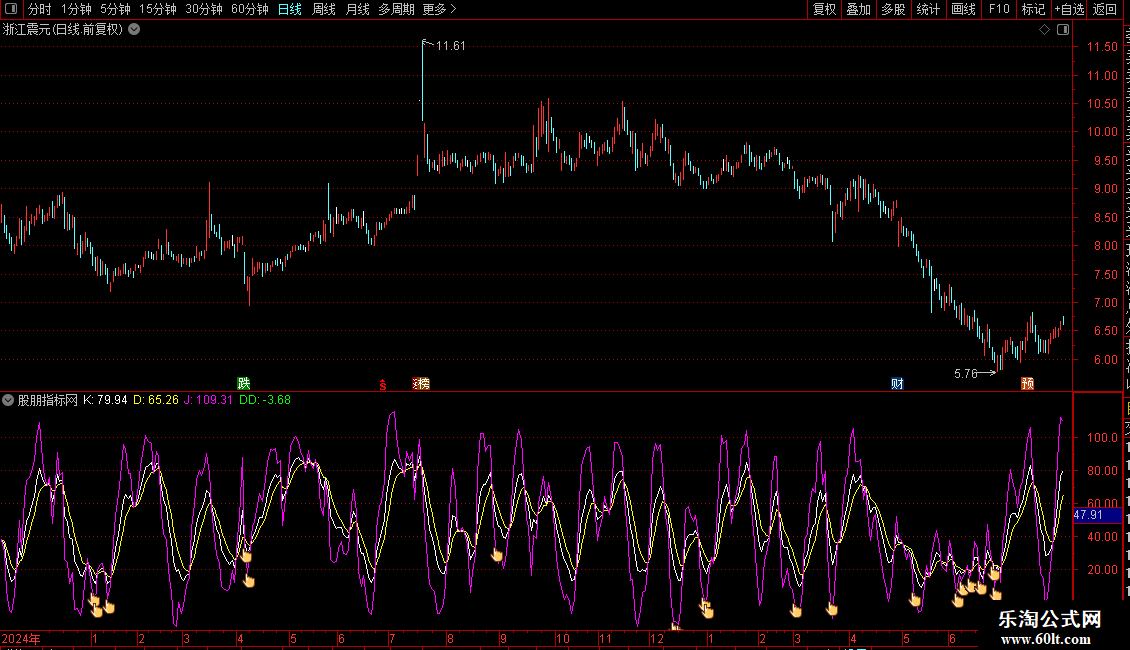The image size is (1130, 650).
Task: Click the 叠加 overlay button
Action: 858,9
